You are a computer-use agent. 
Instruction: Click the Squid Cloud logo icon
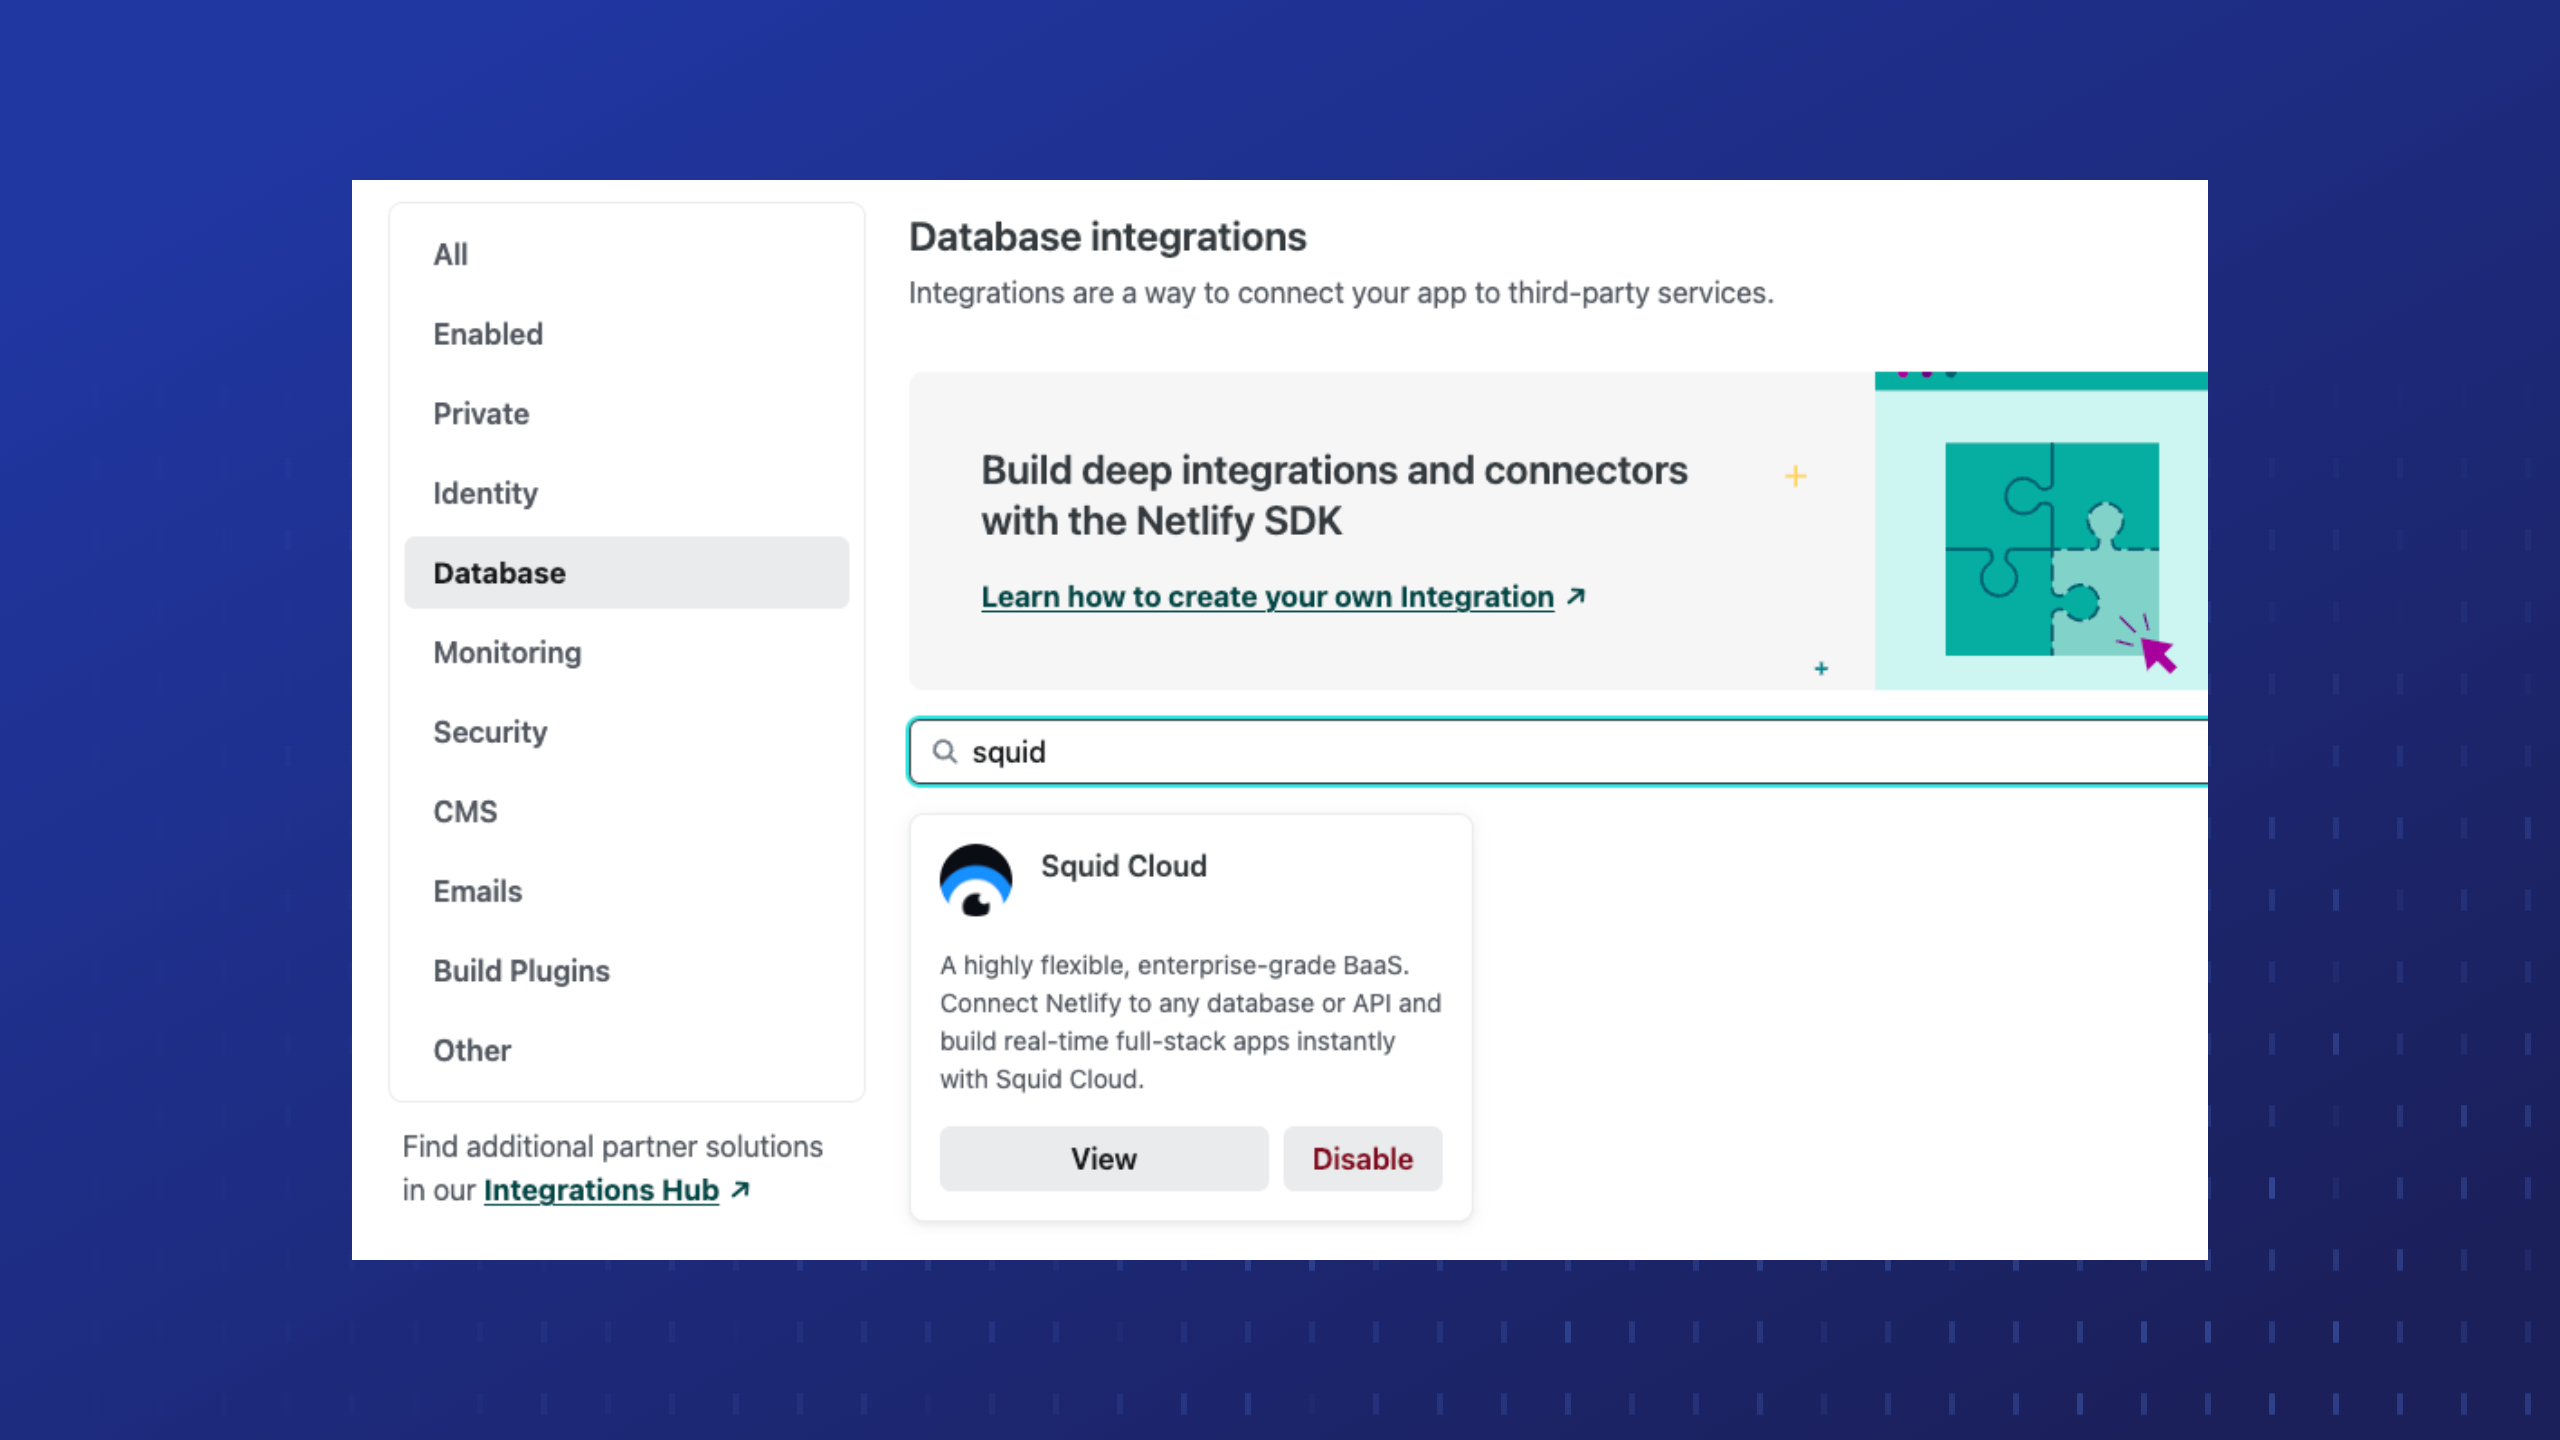pos(975,880)
